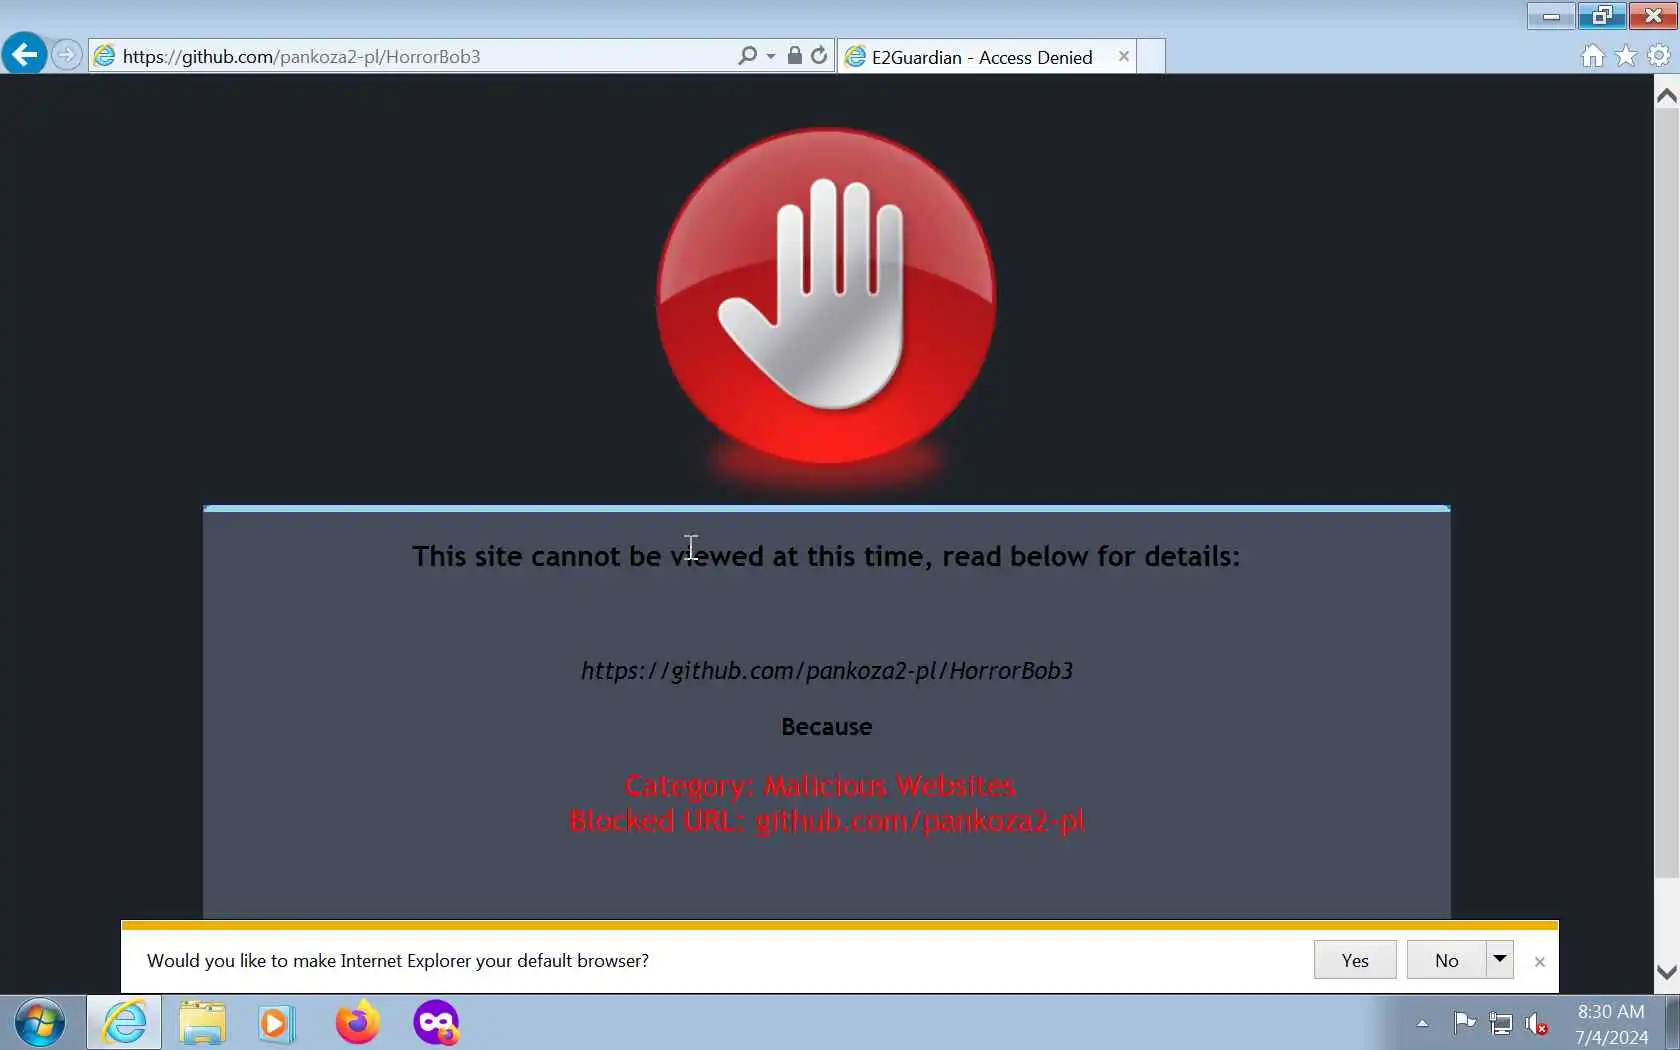The height and width of the screenshot is (1050, 1680).
Task: Dismiss the default browser notification bar
Action: [1540, 961]
